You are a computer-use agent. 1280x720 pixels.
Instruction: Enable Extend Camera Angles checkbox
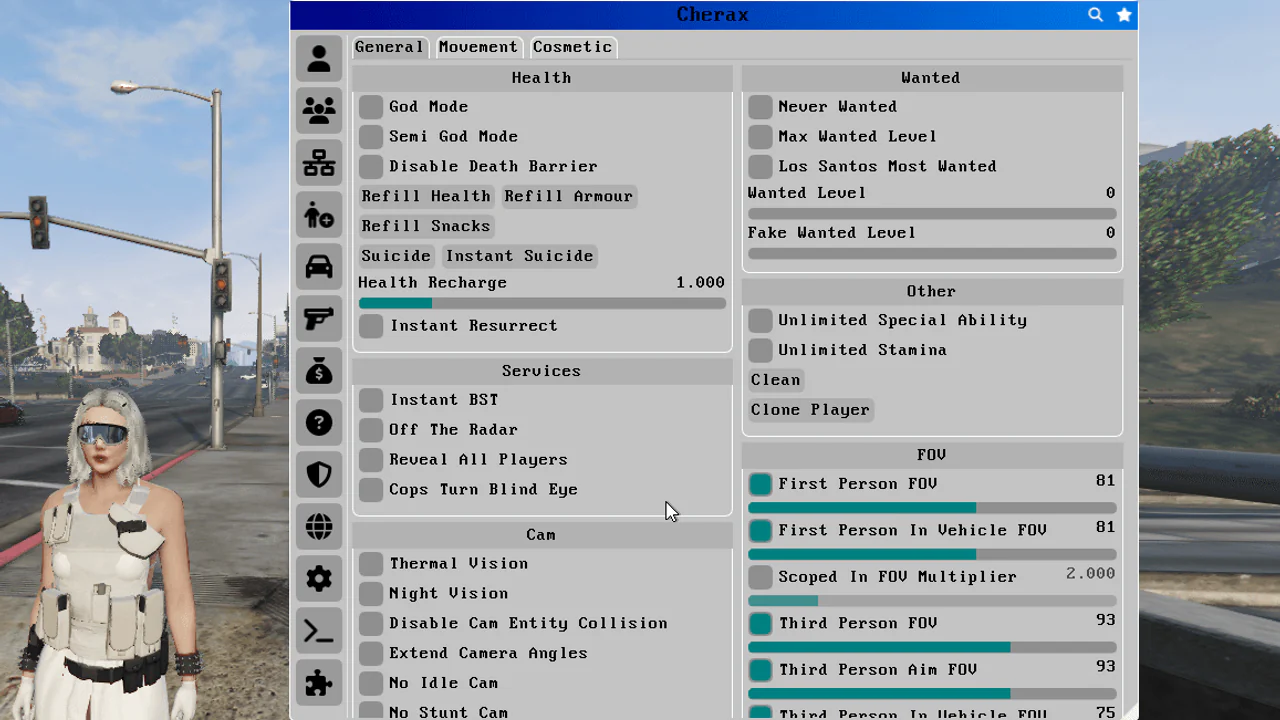371,654
